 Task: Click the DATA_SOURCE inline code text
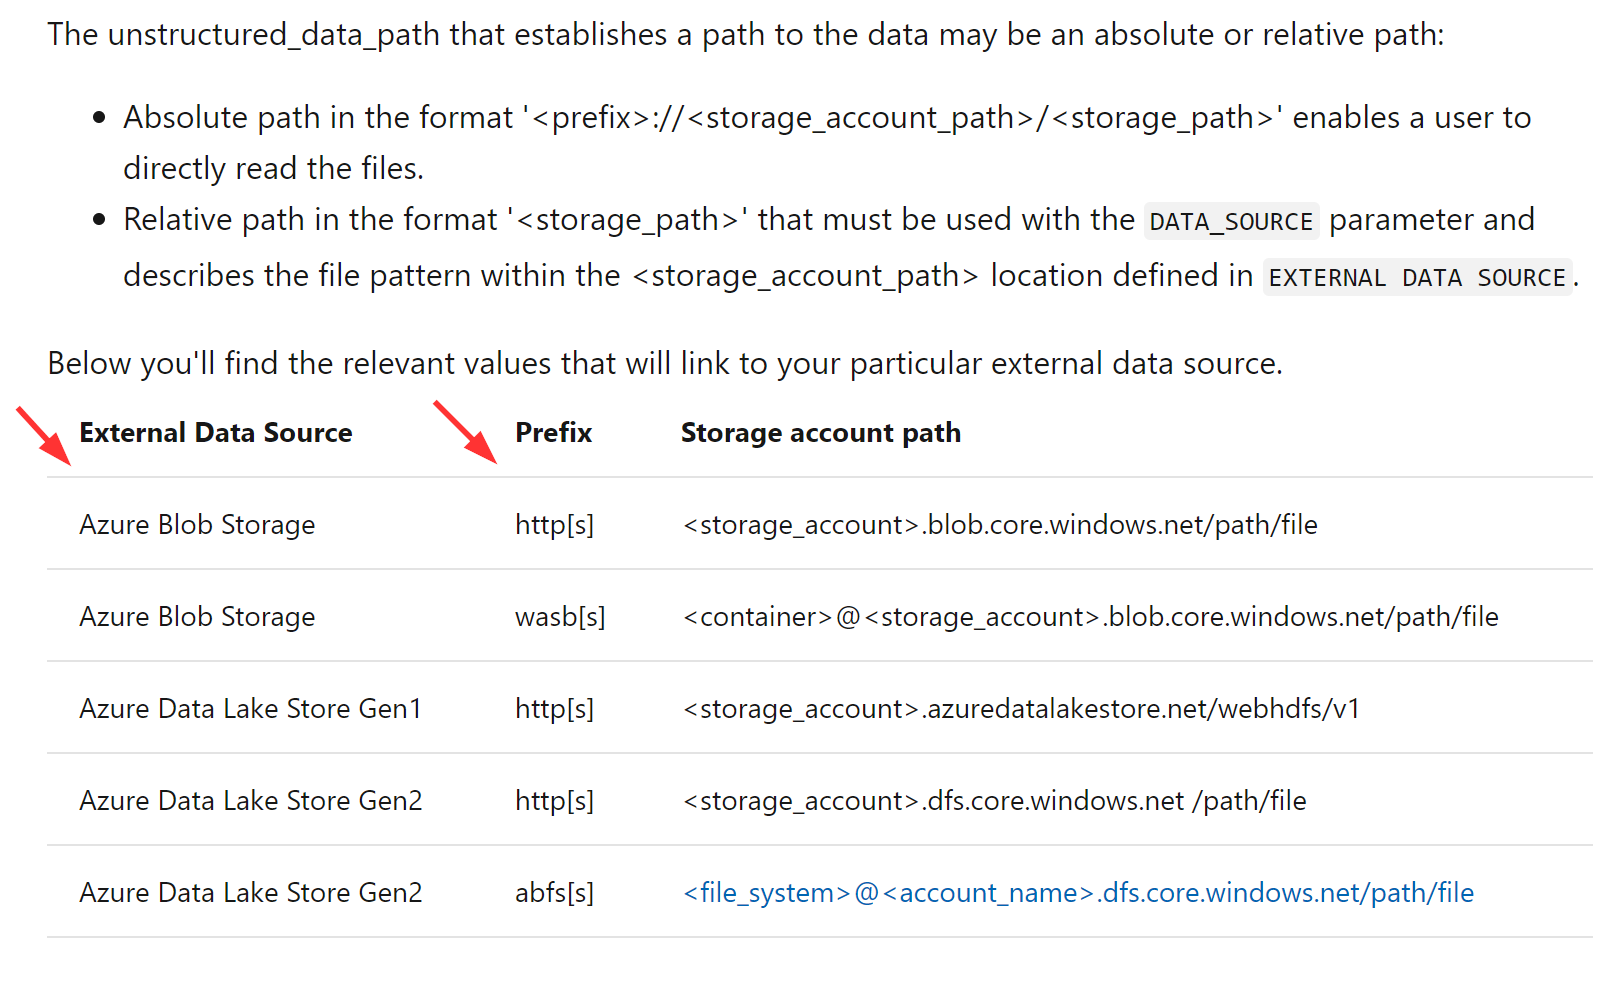[x=1231, y=221]
